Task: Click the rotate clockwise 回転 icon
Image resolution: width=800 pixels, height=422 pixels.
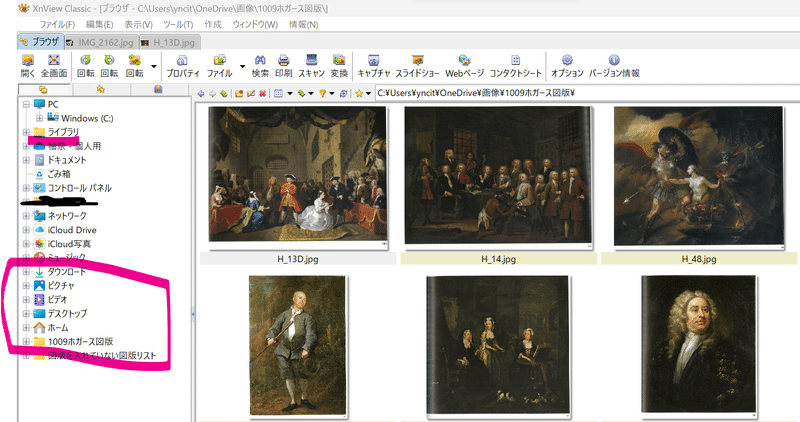Action: (x=109, y=66)
